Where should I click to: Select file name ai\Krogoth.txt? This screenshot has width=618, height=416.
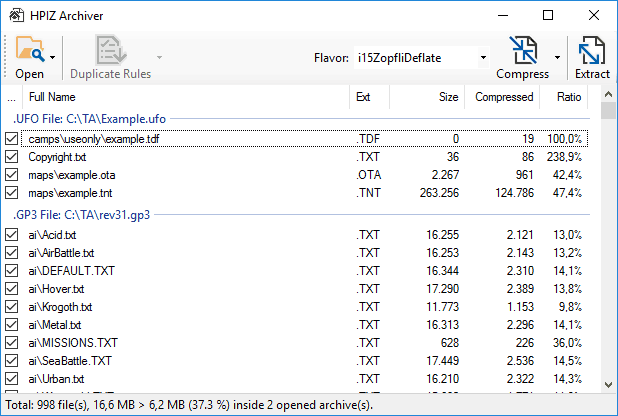60,307
